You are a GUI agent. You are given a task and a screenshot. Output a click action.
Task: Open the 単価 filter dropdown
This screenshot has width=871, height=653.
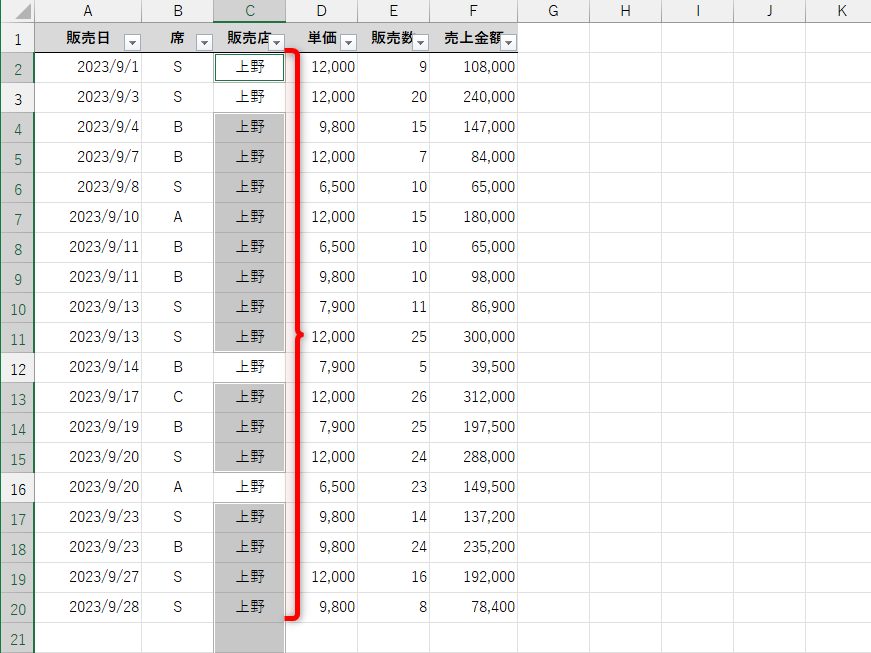click(x=348, y=42)
